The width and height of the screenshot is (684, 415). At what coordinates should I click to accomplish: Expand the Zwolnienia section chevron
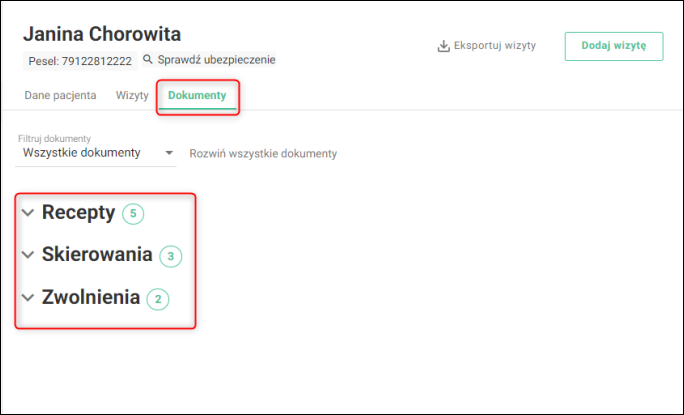28,298
